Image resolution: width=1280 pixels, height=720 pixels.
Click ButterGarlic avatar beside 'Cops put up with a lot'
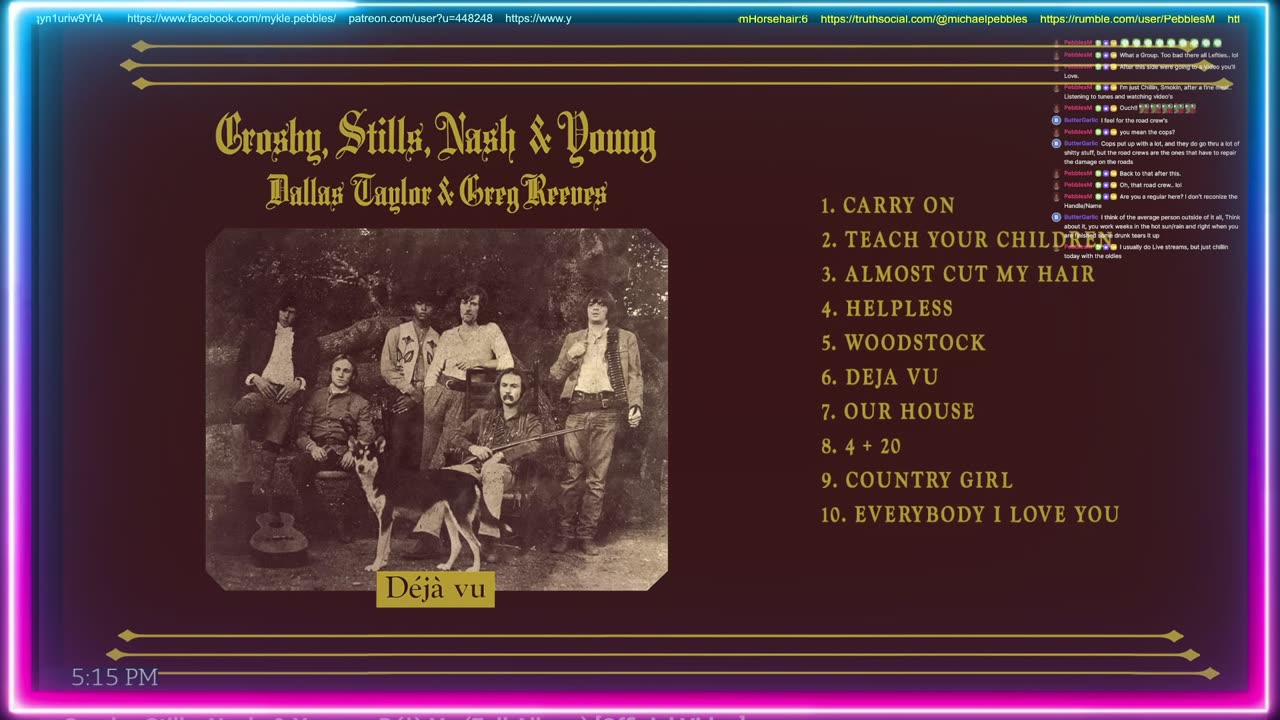tap(1056, 144)
